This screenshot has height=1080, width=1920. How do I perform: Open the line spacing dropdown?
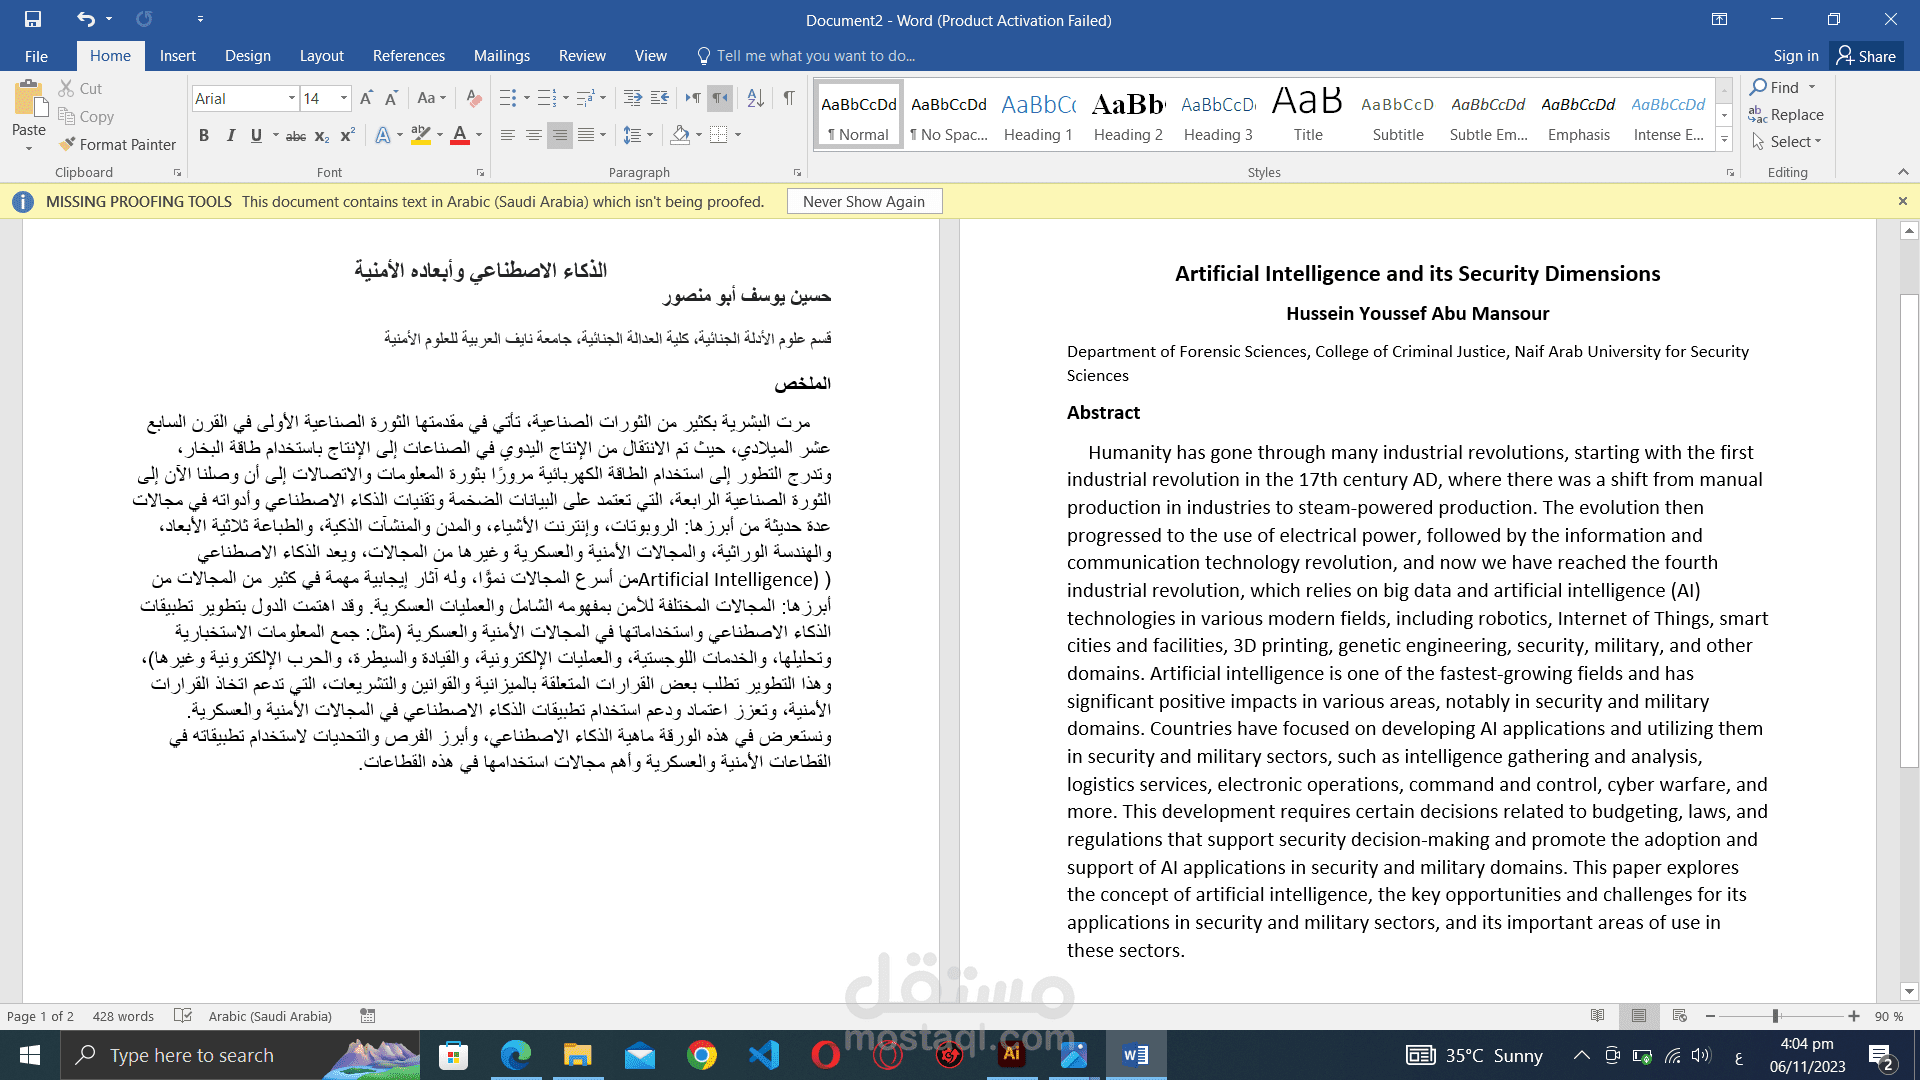pos(650,135)
